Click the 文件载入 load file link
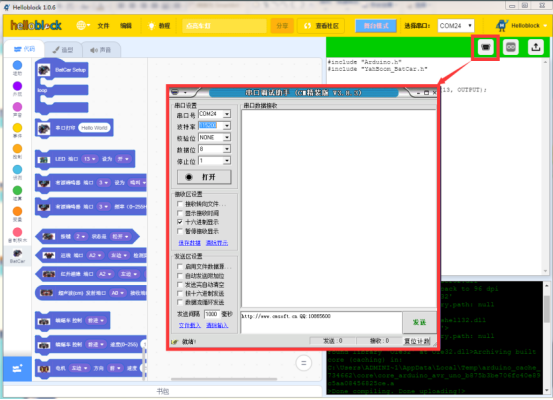Viewport: 553px width, 400px height. (189, 325)
